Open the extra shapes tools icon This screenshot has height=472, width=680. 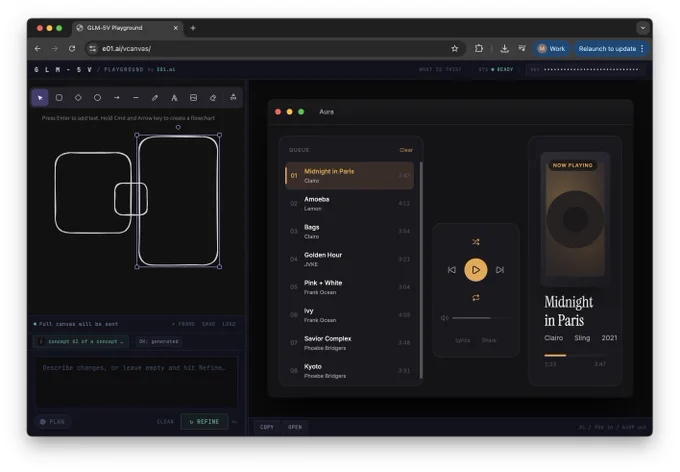point(233,97)
